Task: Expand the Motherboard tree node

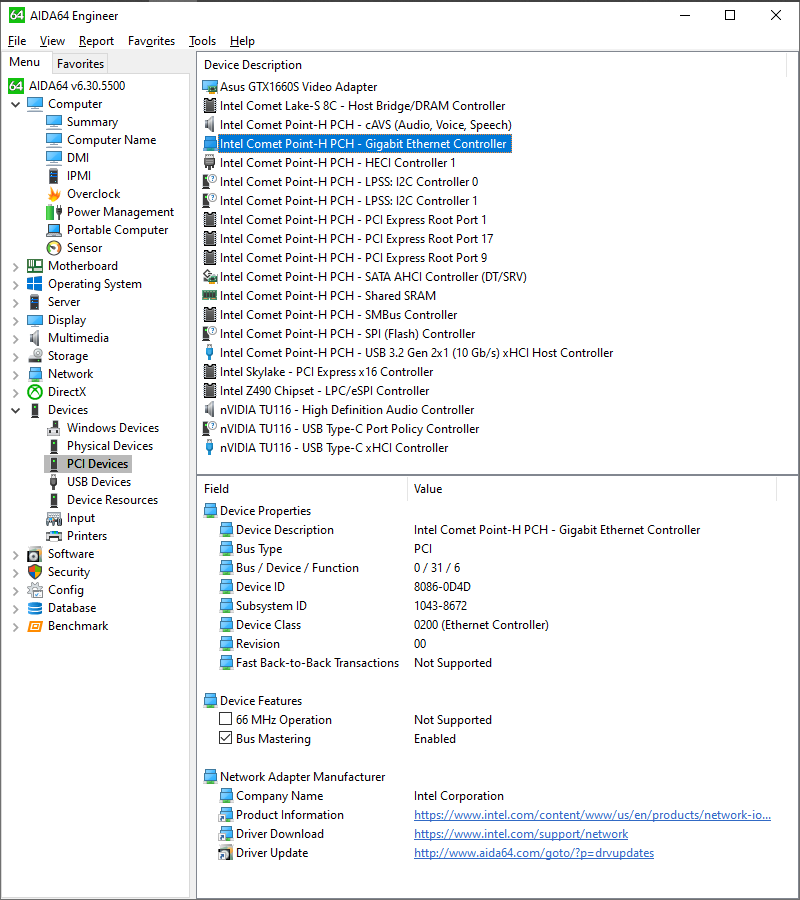Action: pos(15,266)
